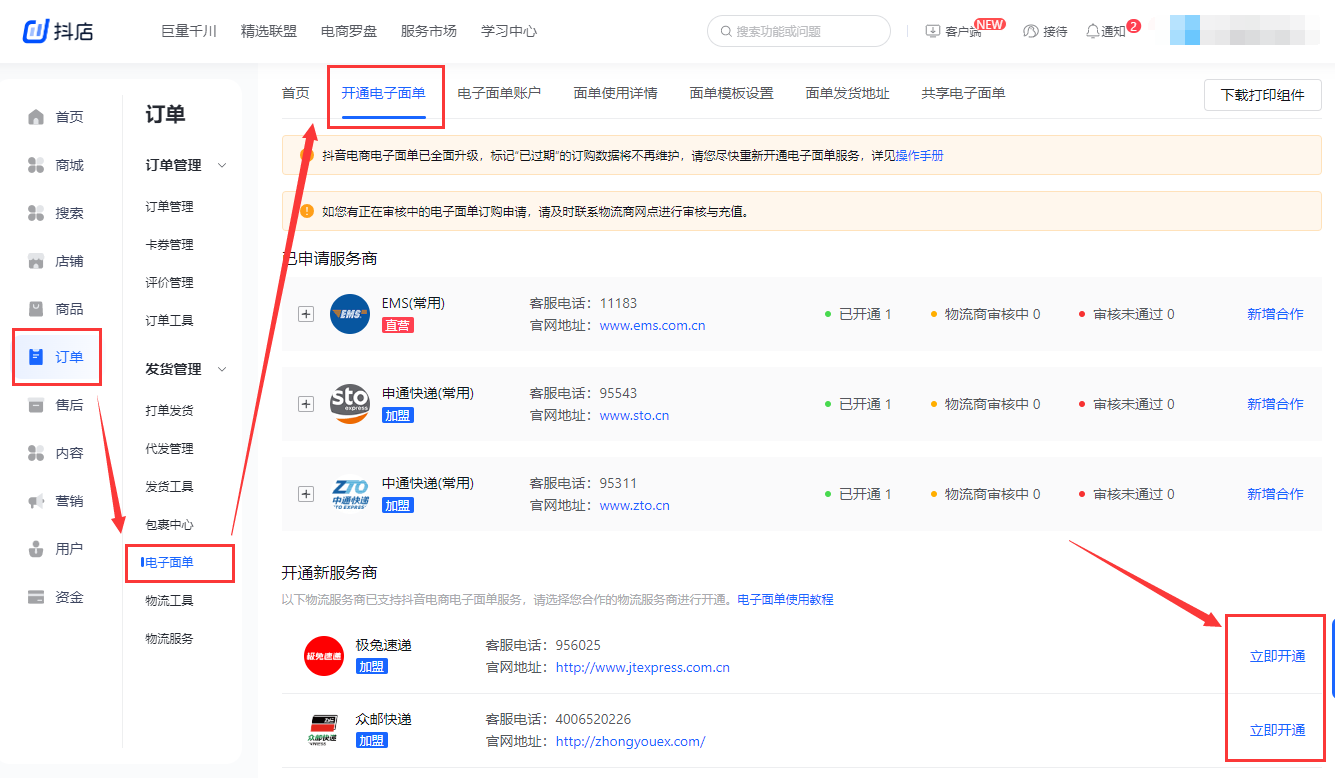Click 新增合作 for 申通快递

1275,404
